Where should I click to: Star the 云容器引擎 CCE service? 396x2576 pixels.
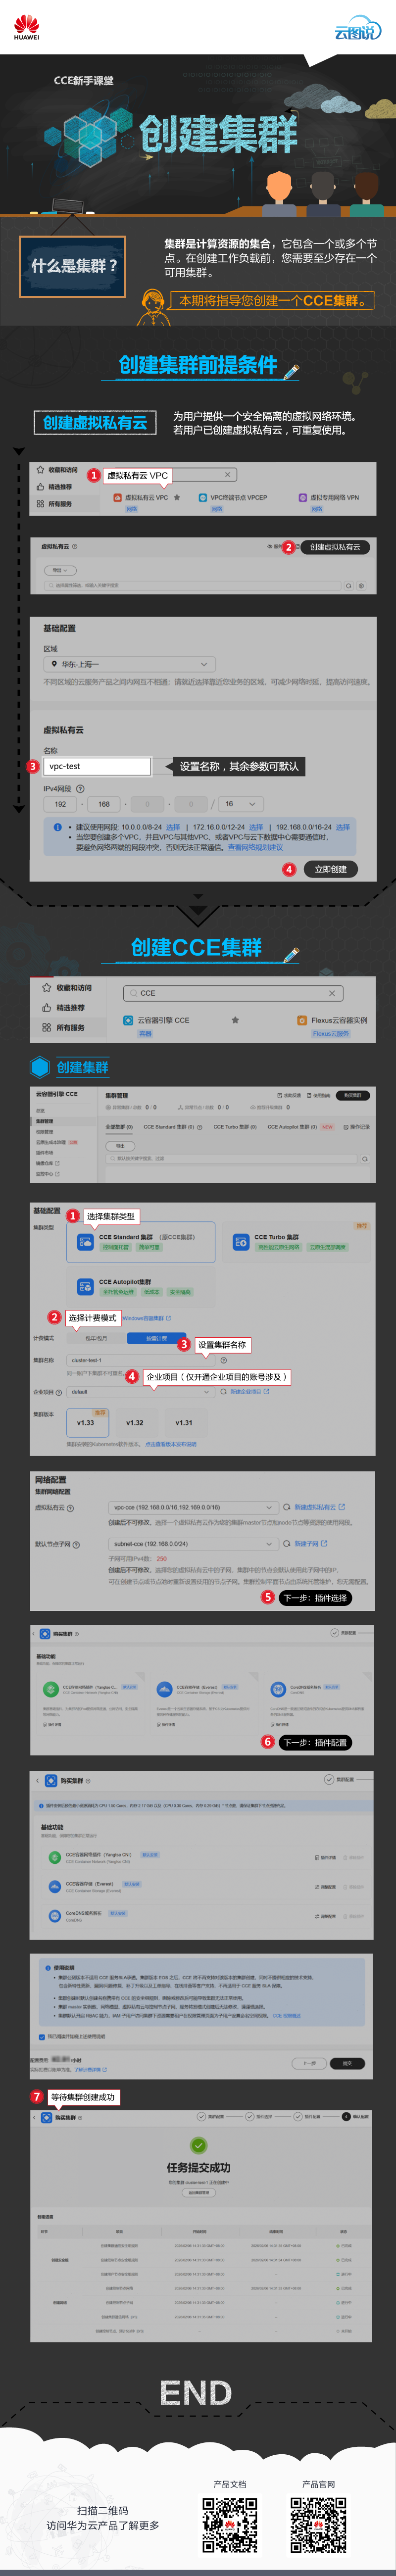[235, 1020]
